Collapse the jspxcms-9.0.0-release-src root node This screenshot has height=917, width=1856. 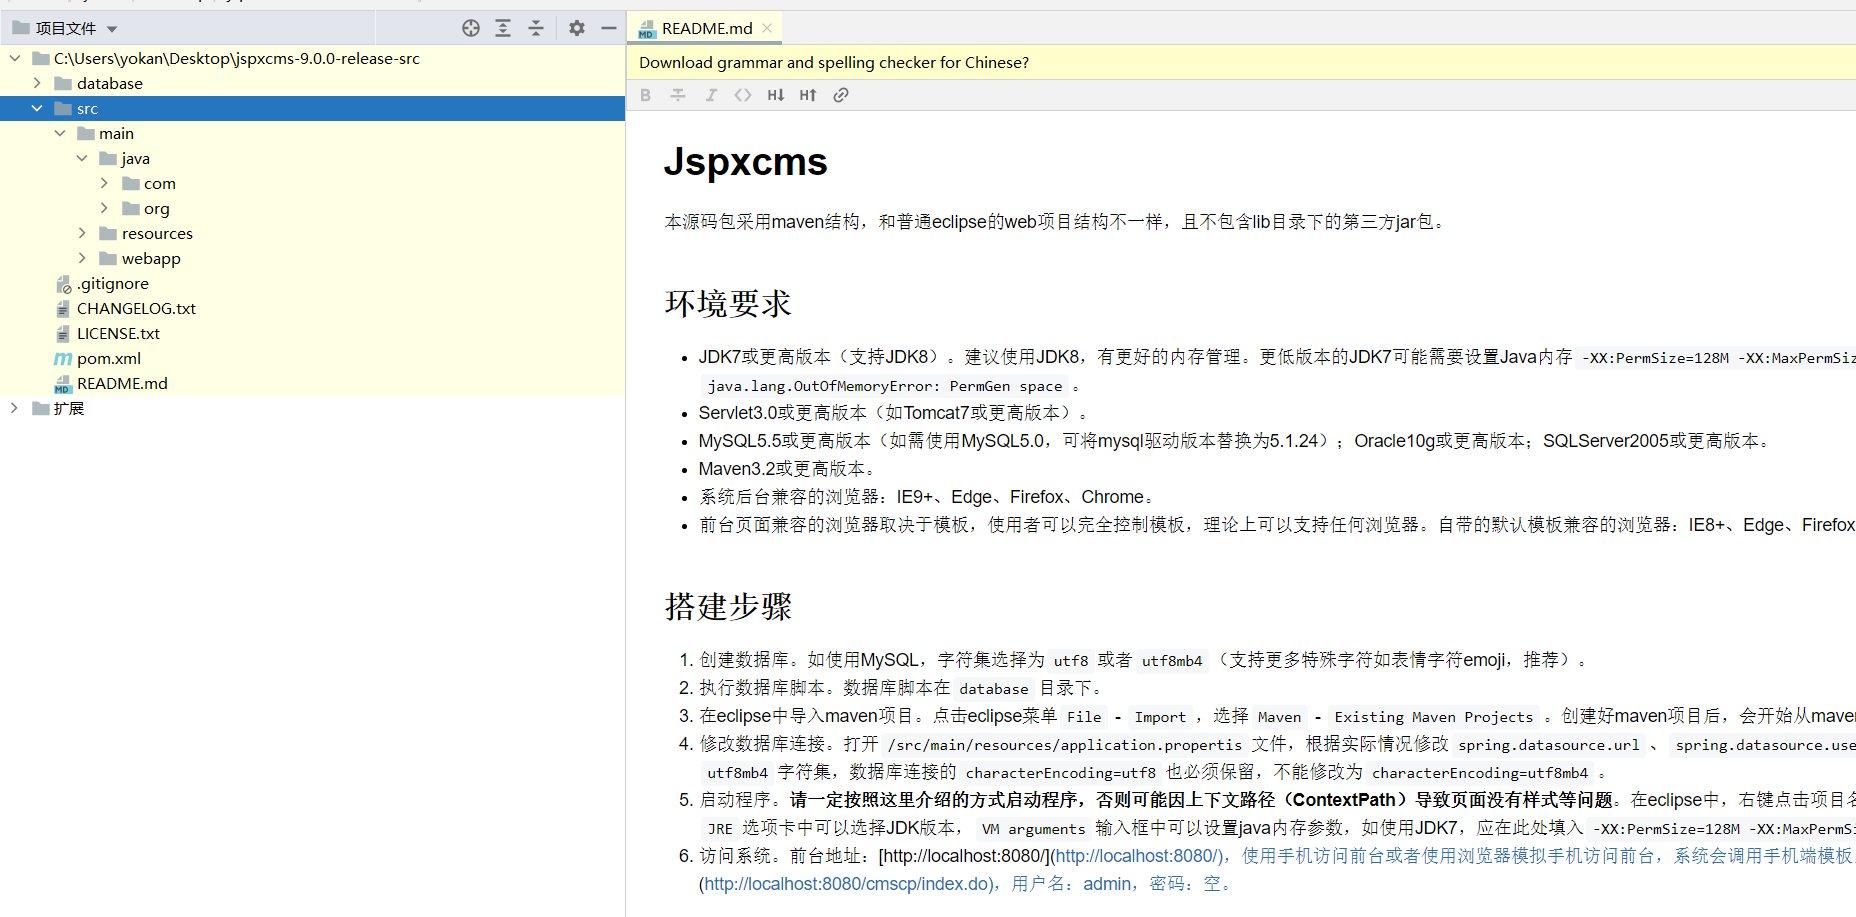[15, 58]
